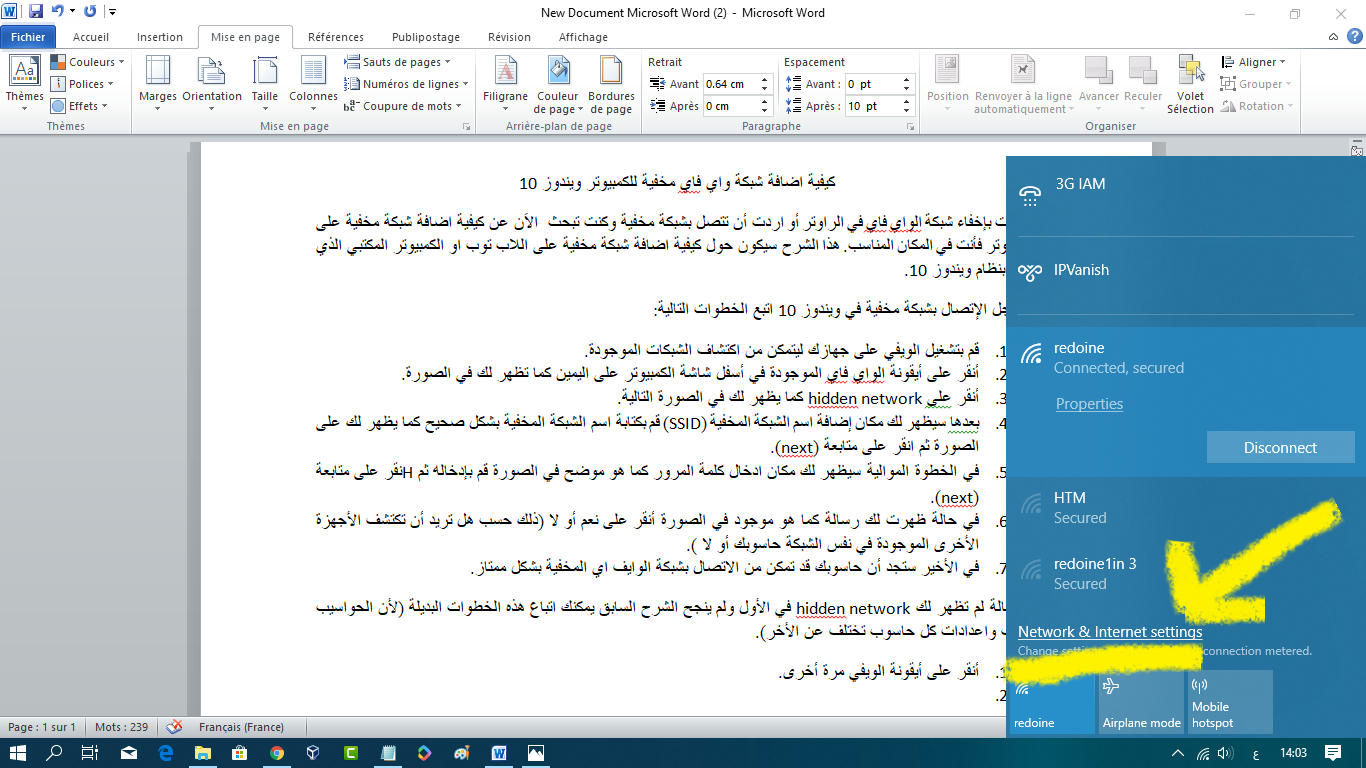Open the Filigrane watermark tool
This screenshot has width=1366, height=768.
505,72
